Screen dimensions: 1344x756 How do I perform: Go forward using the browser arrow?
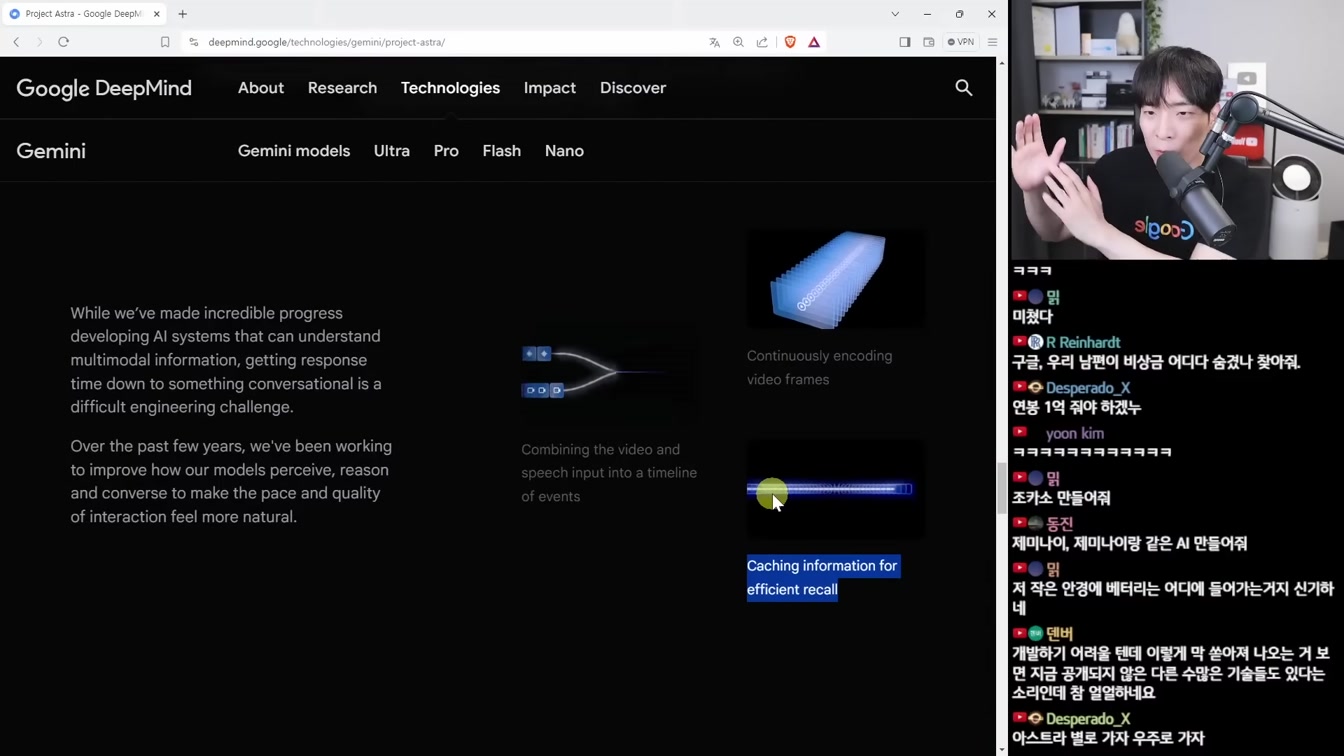[39, 42]
